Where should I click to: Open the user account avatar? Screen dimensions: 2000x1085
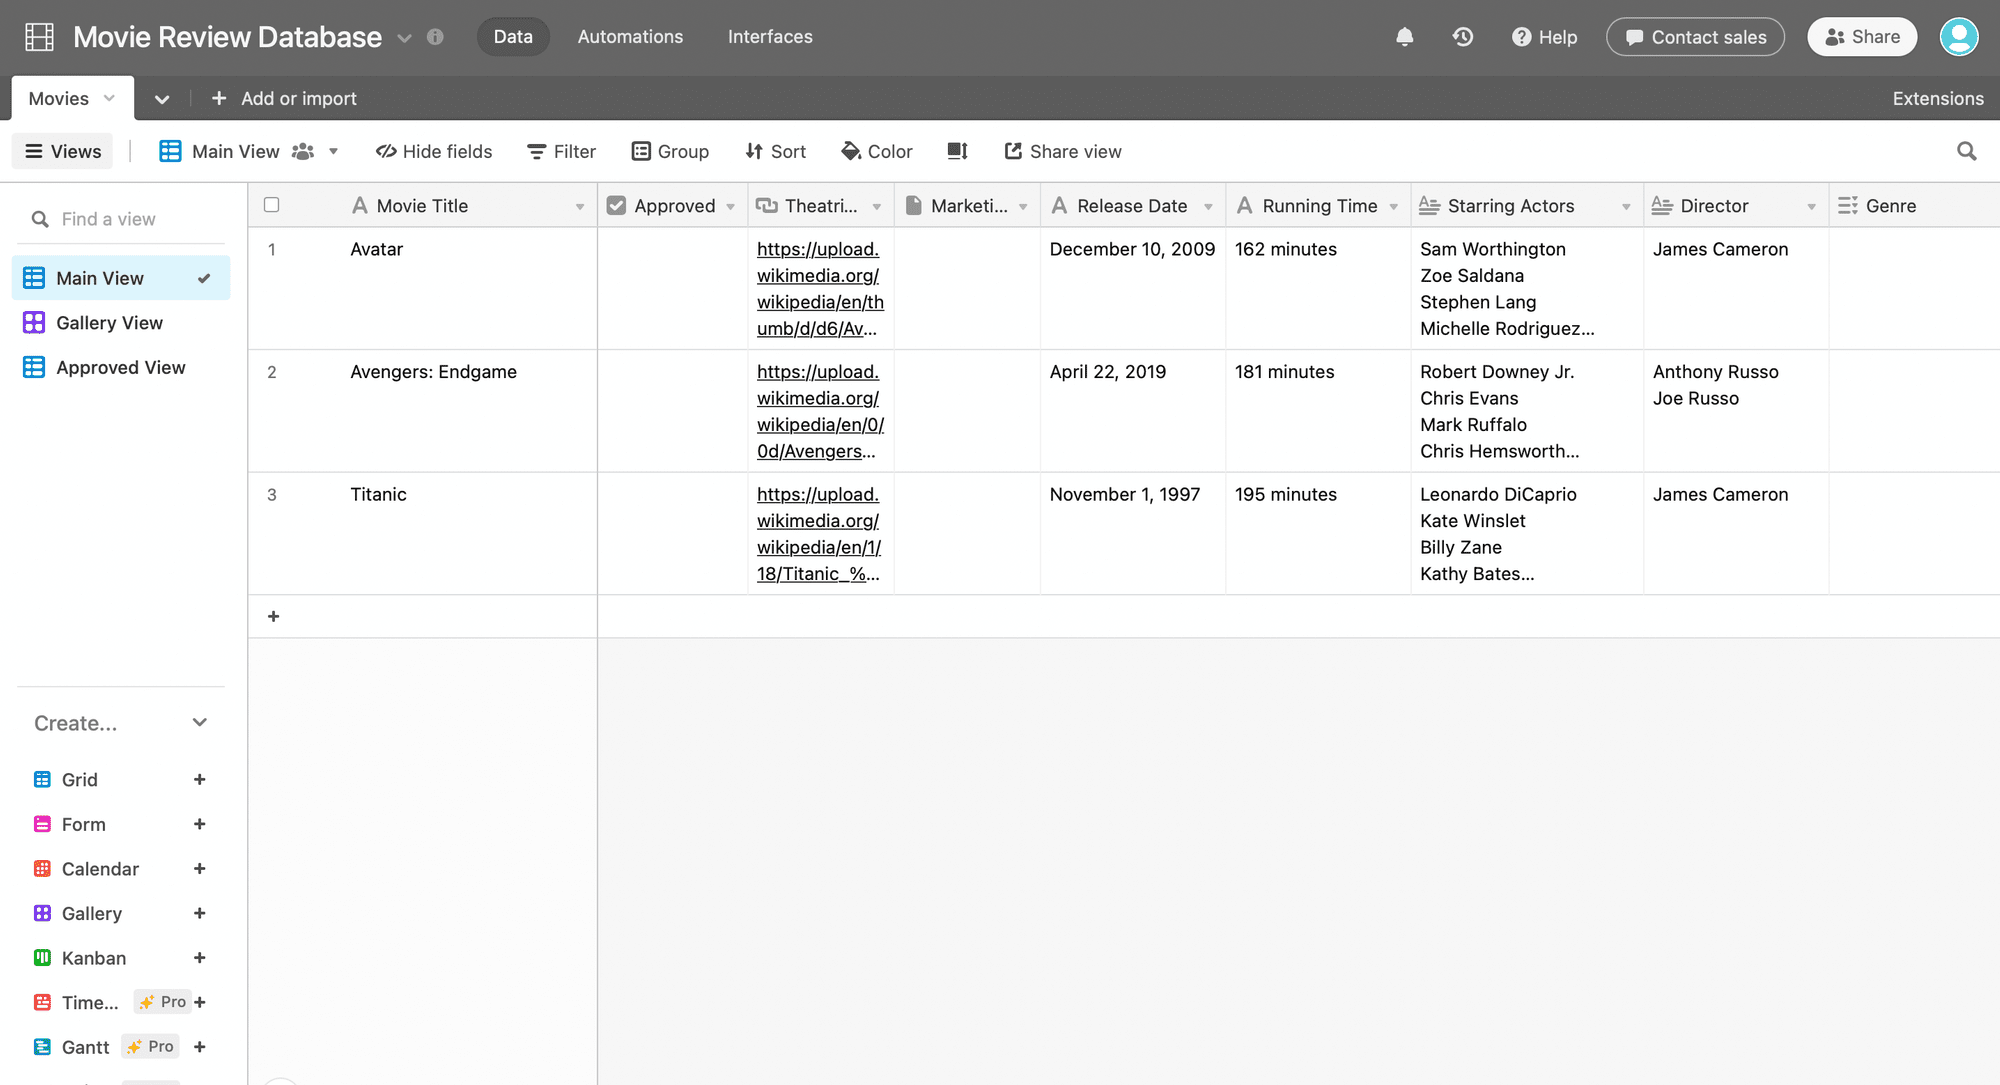[x=1958, y=37]
